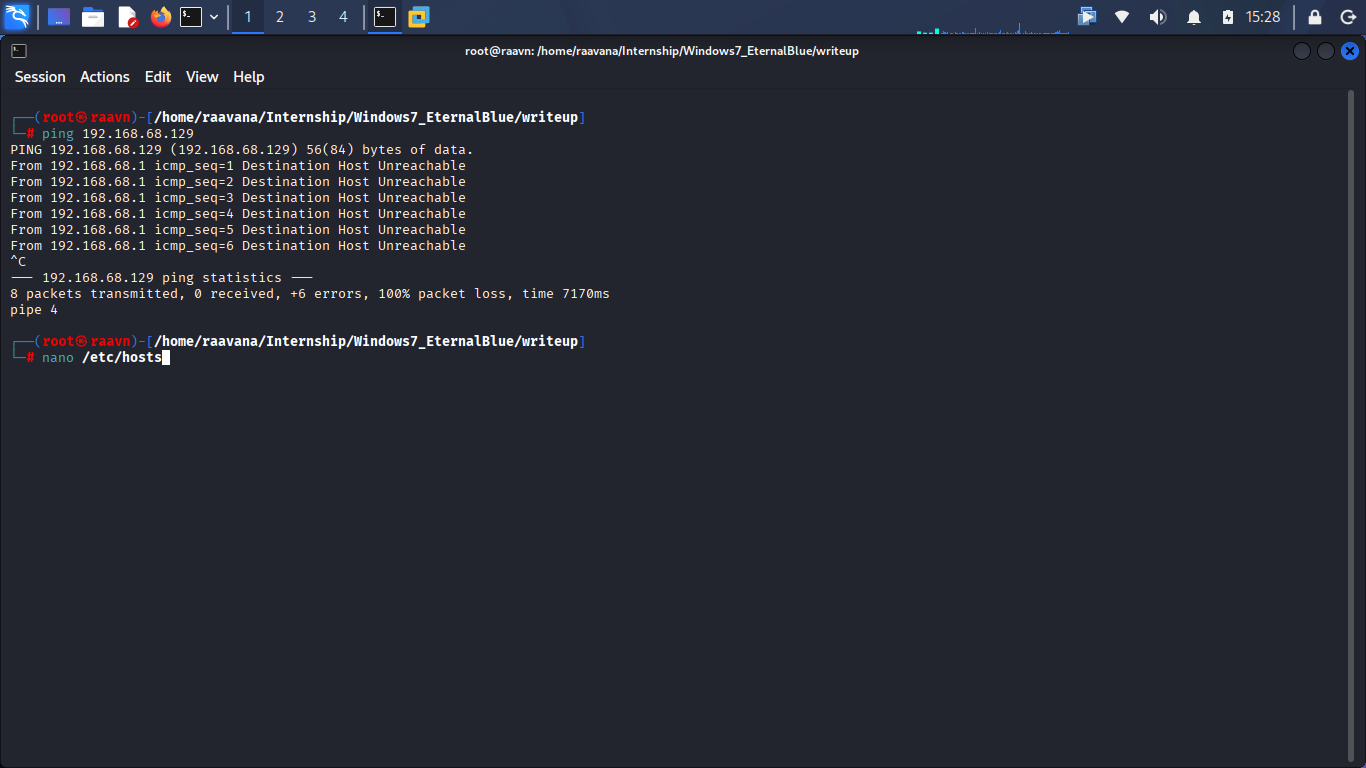Maximize the terminal window
Screen dimensions: 1366x768
pos(1326,51)
